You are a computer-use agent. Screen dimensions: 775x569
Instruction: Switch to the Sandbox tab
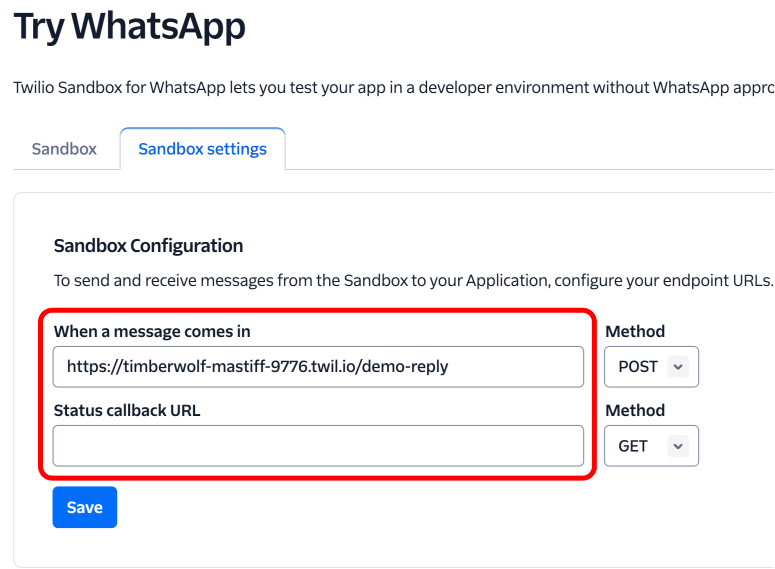click(64, 149)
